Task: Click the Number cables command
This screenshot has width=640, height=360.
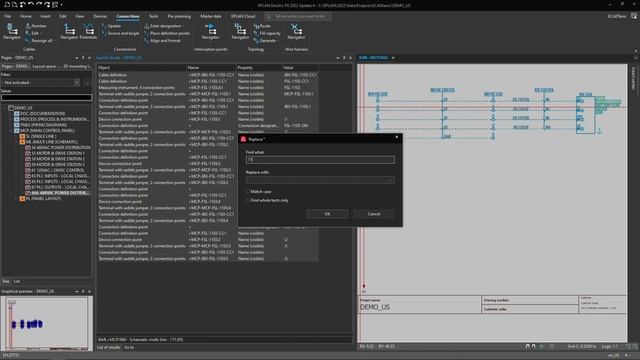Action: 36,26
